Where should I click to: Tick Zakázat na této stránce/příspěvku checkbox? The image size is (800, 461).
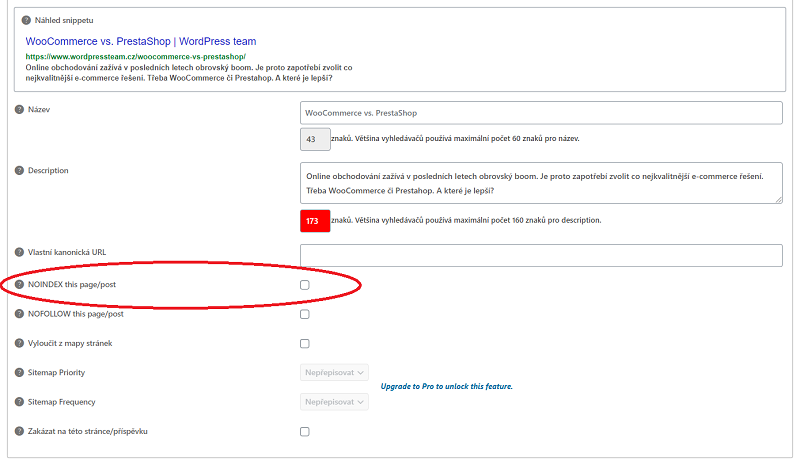point(305,432)
